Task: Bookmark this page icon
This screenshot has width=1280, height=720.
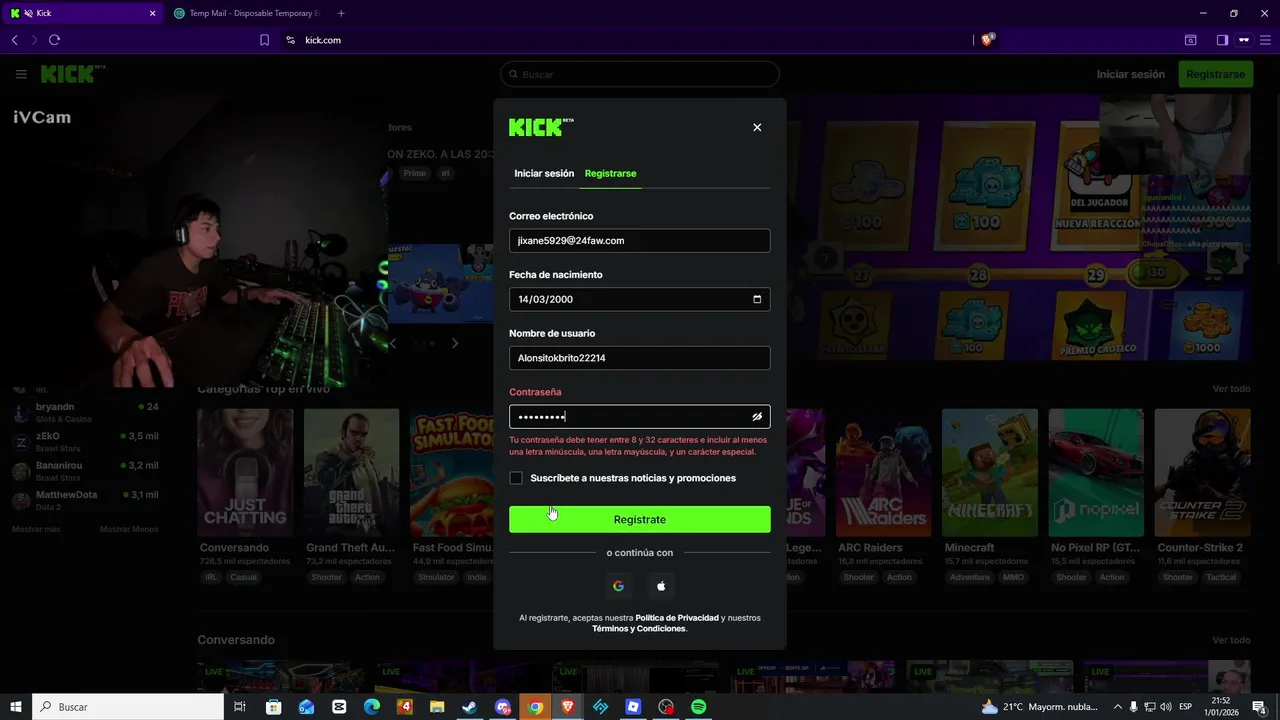Action: 264,40
